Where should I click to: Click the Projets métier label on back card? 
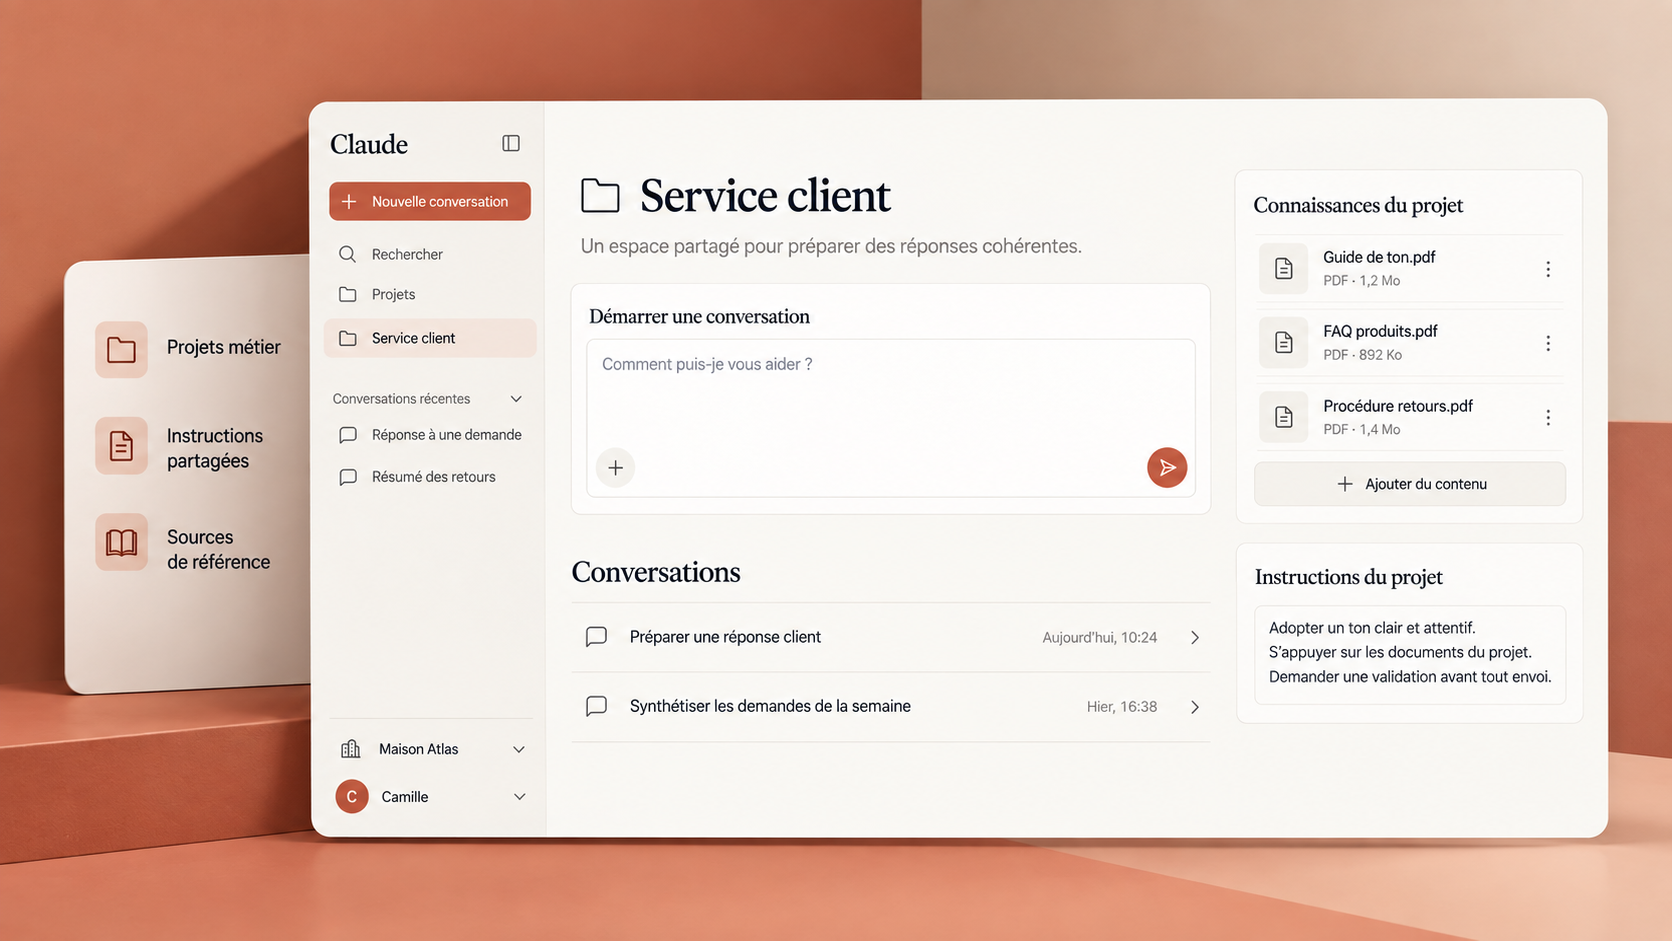point(224,347)
